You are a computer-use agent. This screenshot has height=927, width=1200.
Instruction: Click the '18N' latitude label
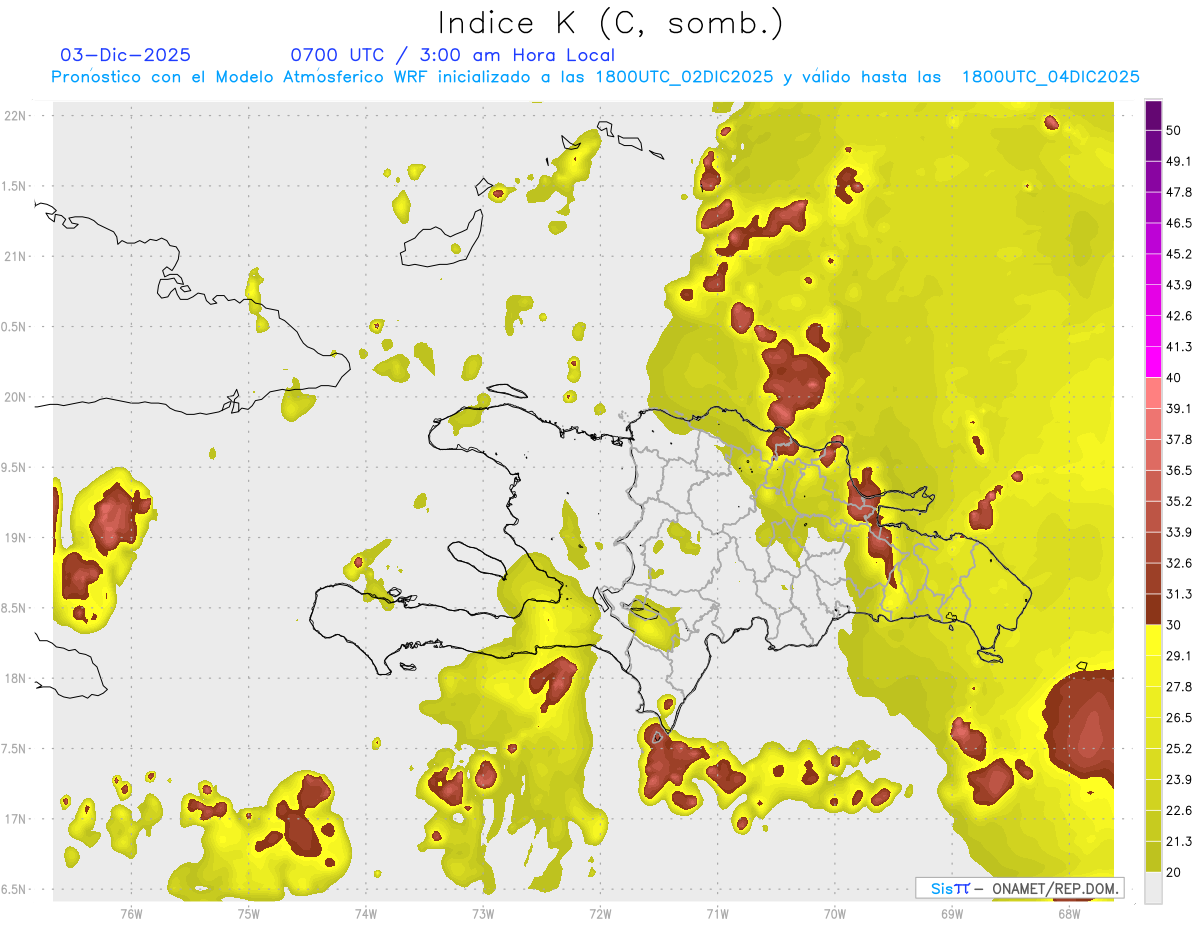click(17, 678)
